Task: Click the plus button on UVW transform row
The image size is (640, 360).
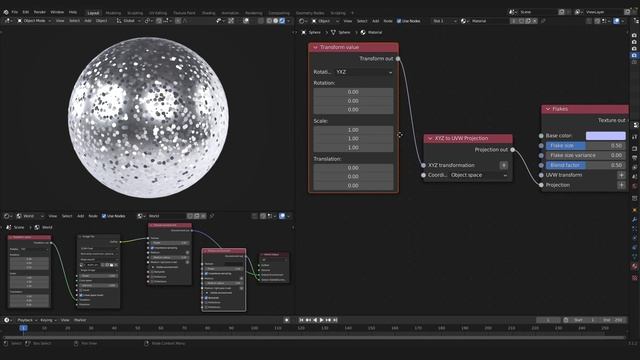Action: 621,175
